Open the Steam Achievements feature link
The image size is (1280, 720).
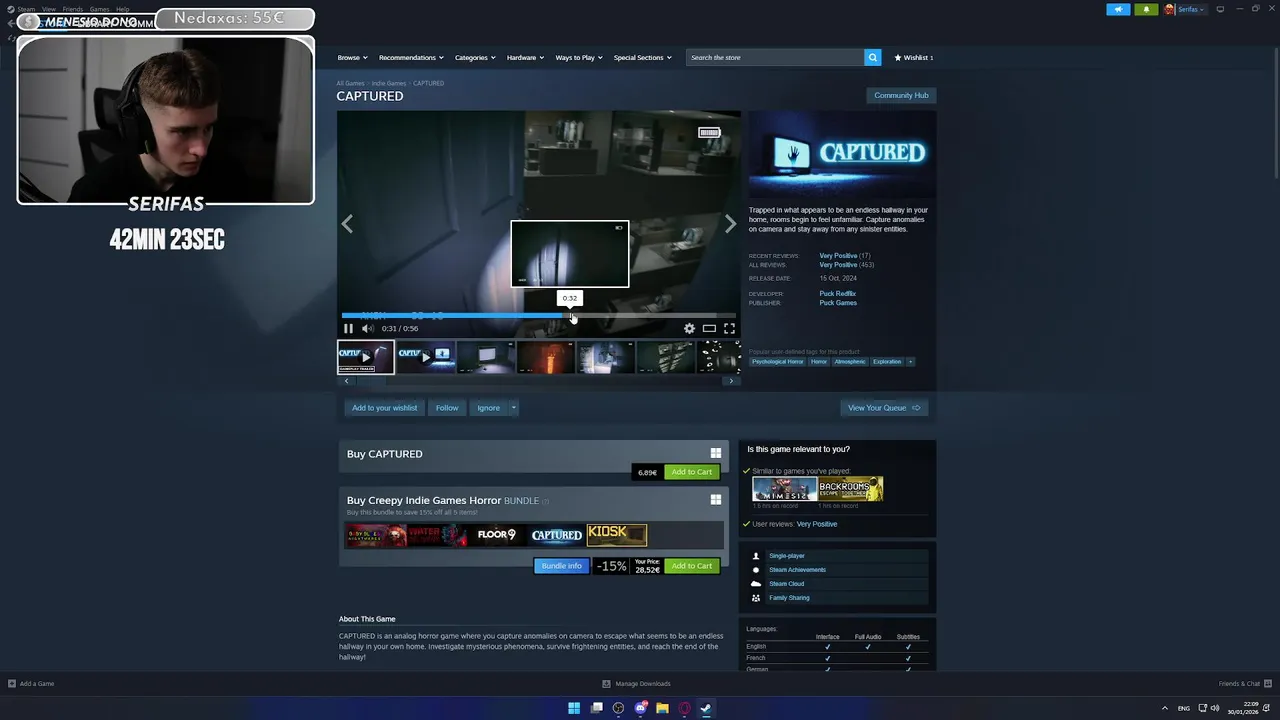[x=797, y=570]
